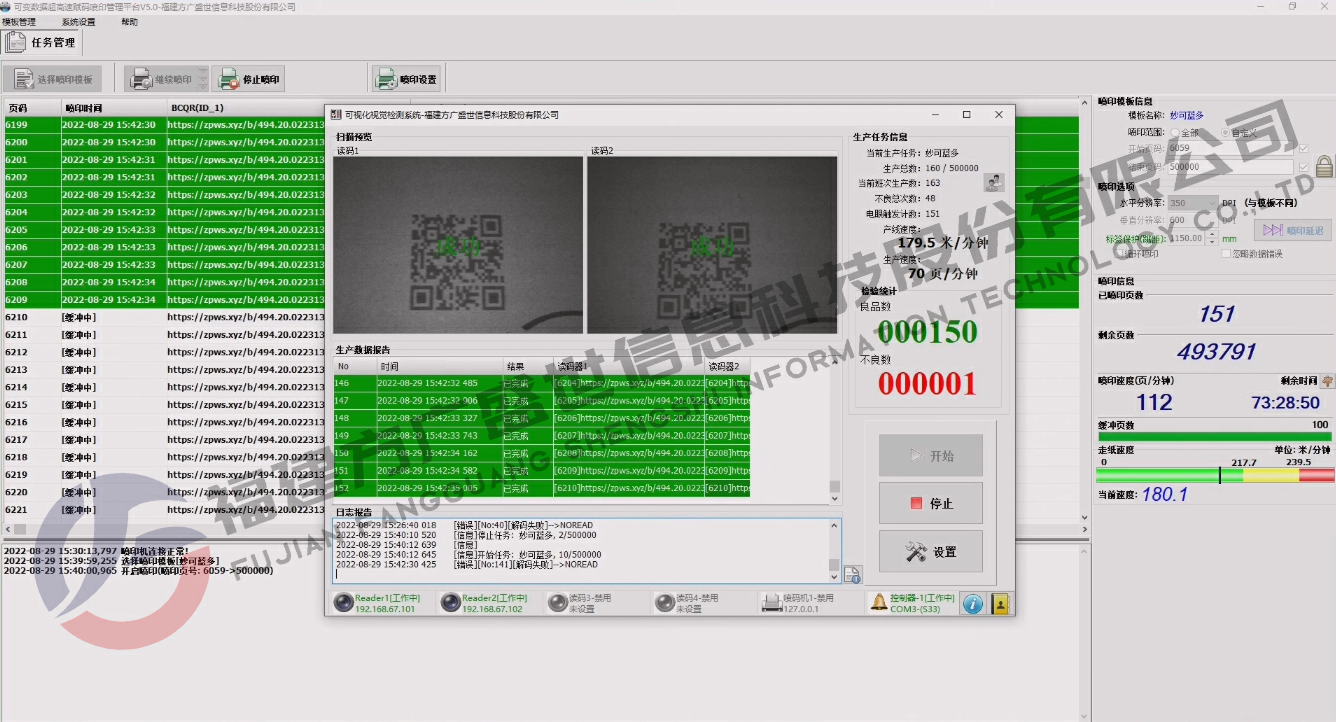Viewport: 1336px width, 722px height.
Task: Click the blue info icon in status bar
Action: click(x=972, y=603)
